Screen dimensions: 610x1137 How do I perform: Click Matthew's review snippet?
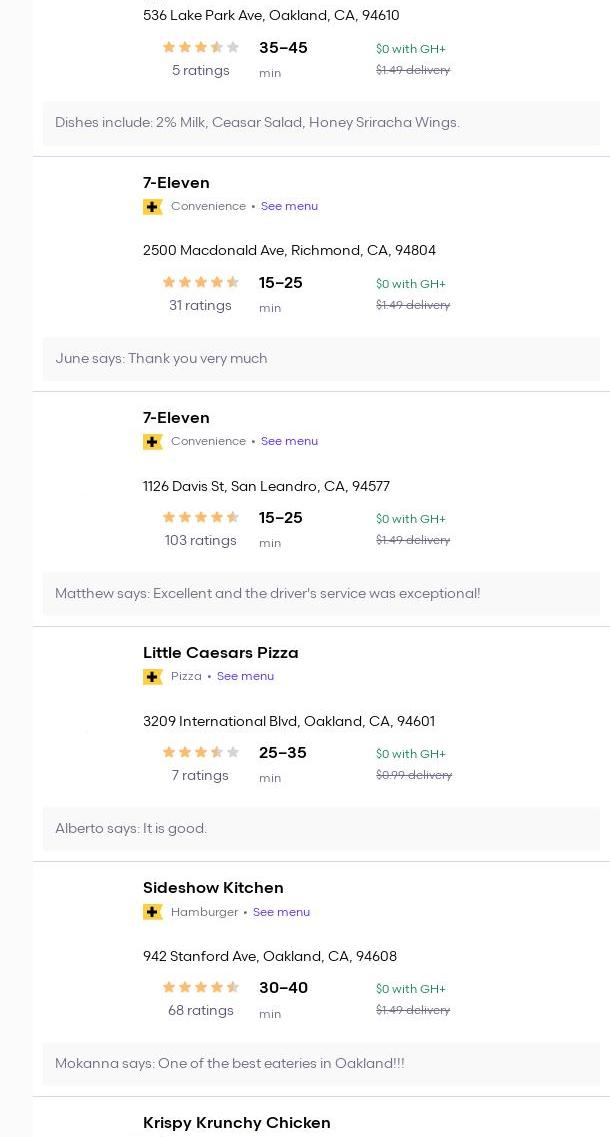pyautogui.click(x=267, y=594)
